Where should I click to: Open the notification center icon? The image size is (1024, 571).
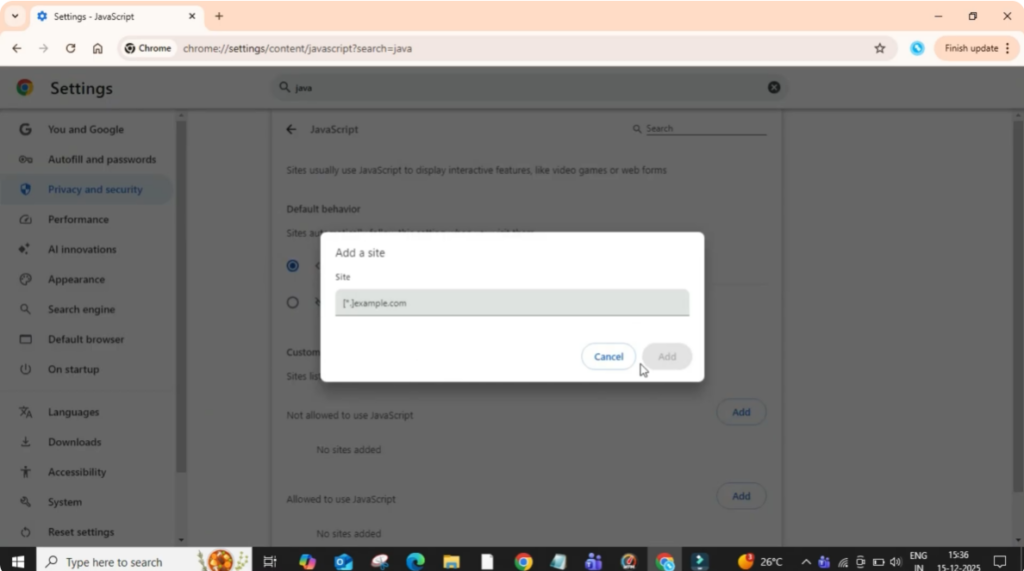tap(1000, 562)
